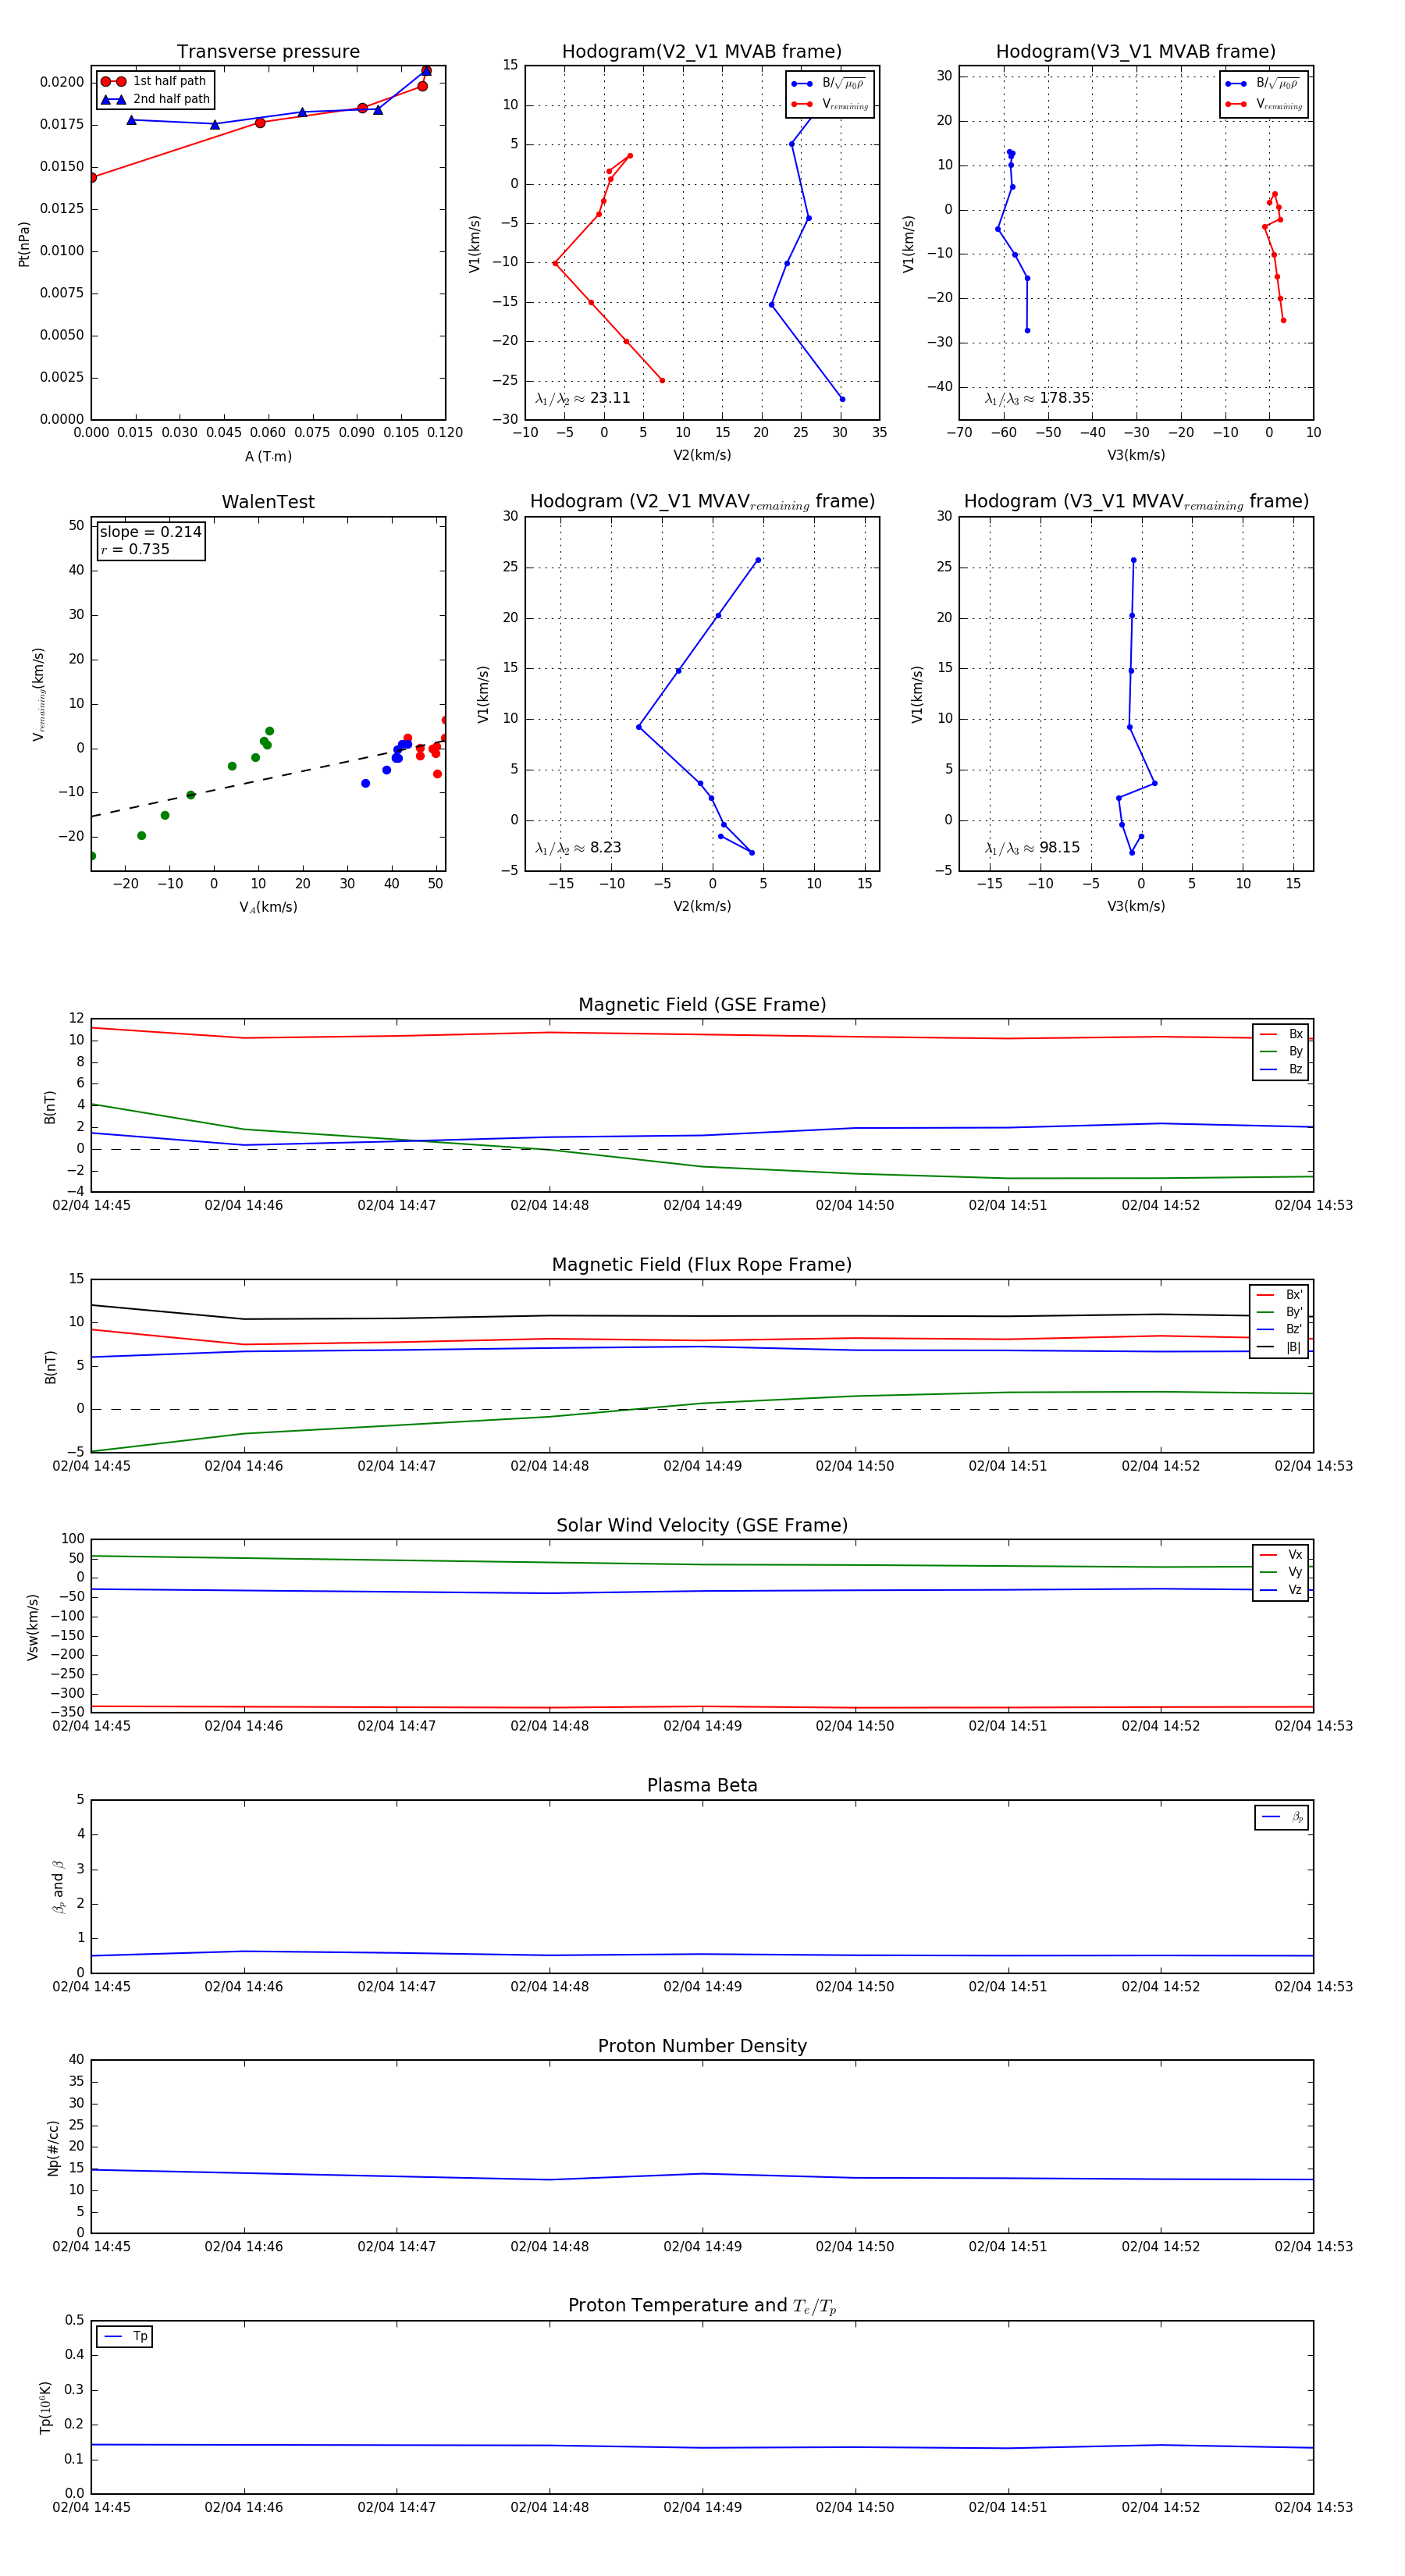Select the Bx' legend entry in Flux Rope plot
Screen dimensions: 1405x2576
(1279, 1294)
